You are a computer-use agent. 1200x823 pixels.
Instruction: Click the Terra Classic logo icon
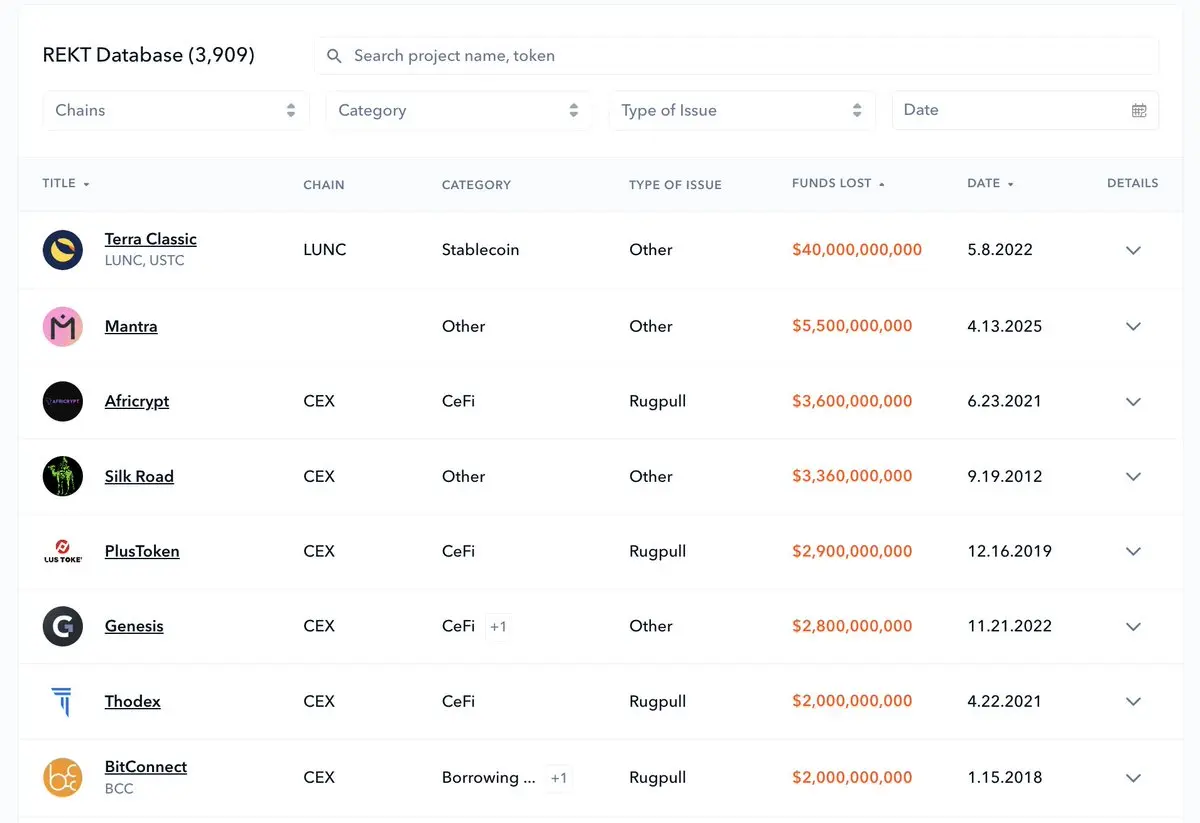(x=62, y=250)
